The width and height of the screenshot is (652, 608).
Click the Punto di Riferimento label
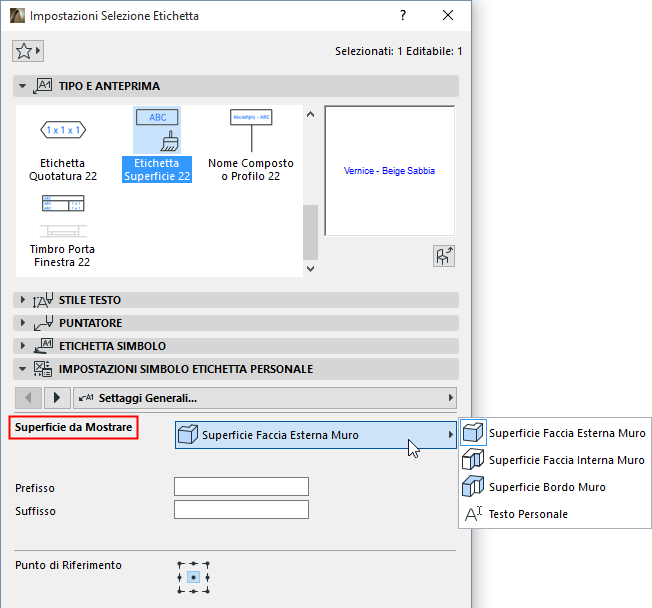[69, 565]
